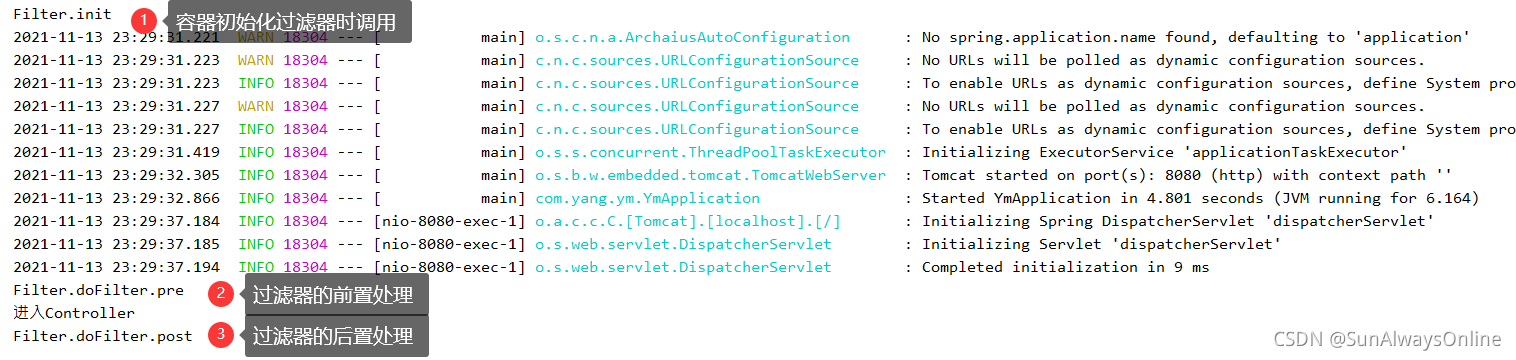Viewport: 1516px width, 360px height.
Task: Click the 'Completed initialization in 9 ms' message
Action: 1066,267
